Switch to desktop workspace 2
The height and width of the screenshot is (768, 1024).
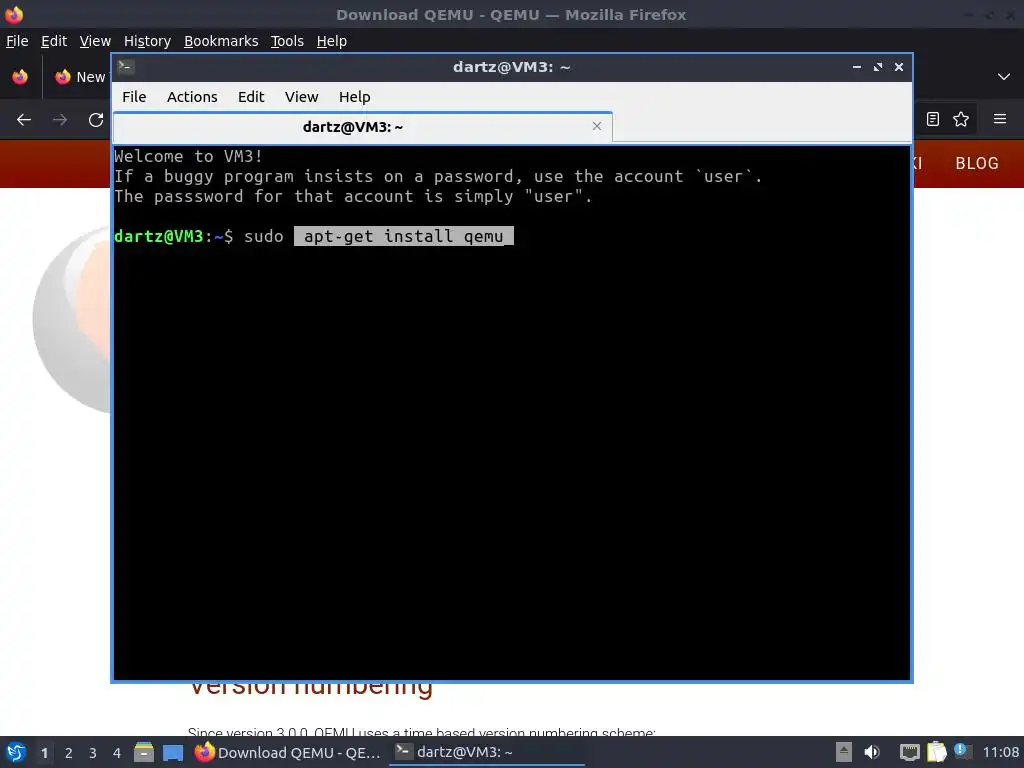[x=69, y=753]
